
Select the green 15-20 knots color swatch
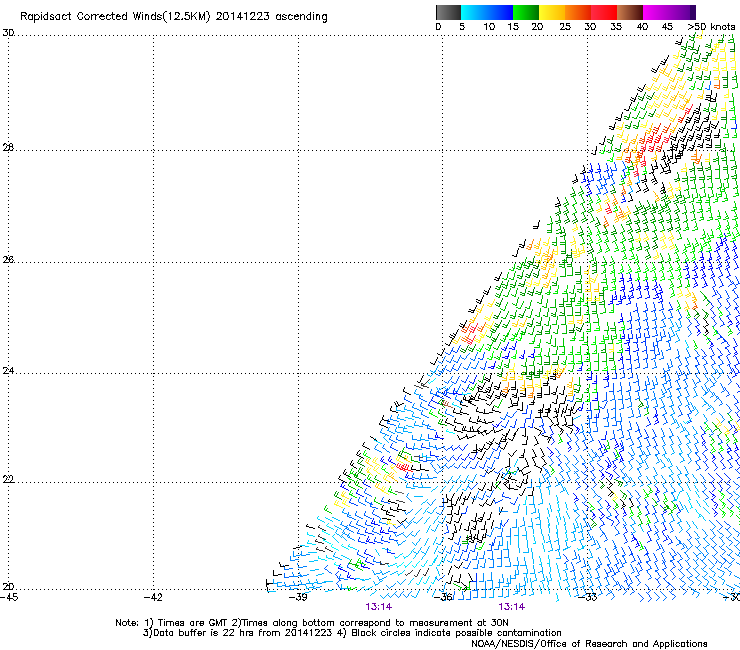(526, 12)
